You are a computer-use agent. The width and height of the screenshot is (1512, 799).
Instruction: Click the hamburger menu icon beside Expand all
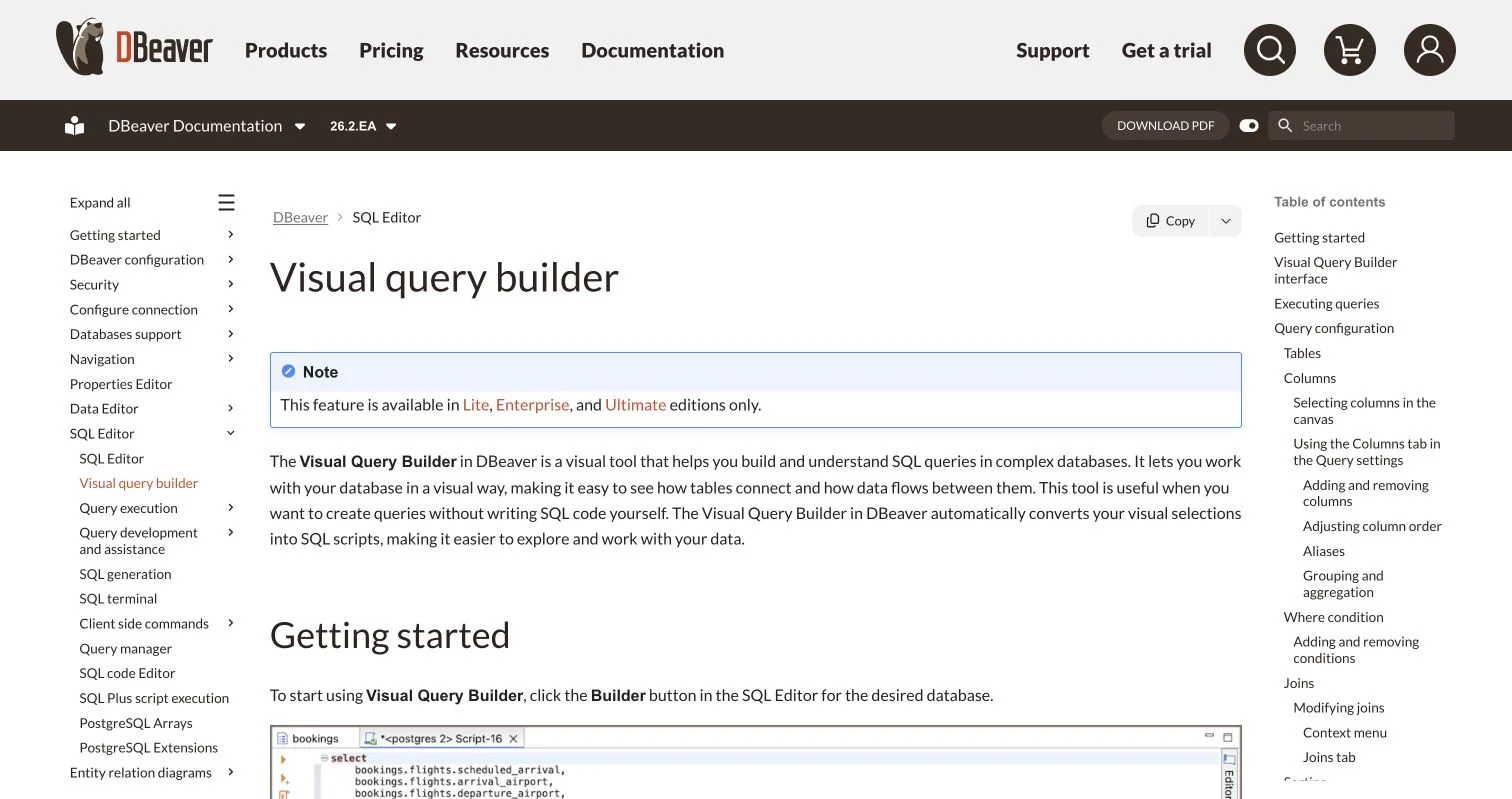[x=227, y=203]
